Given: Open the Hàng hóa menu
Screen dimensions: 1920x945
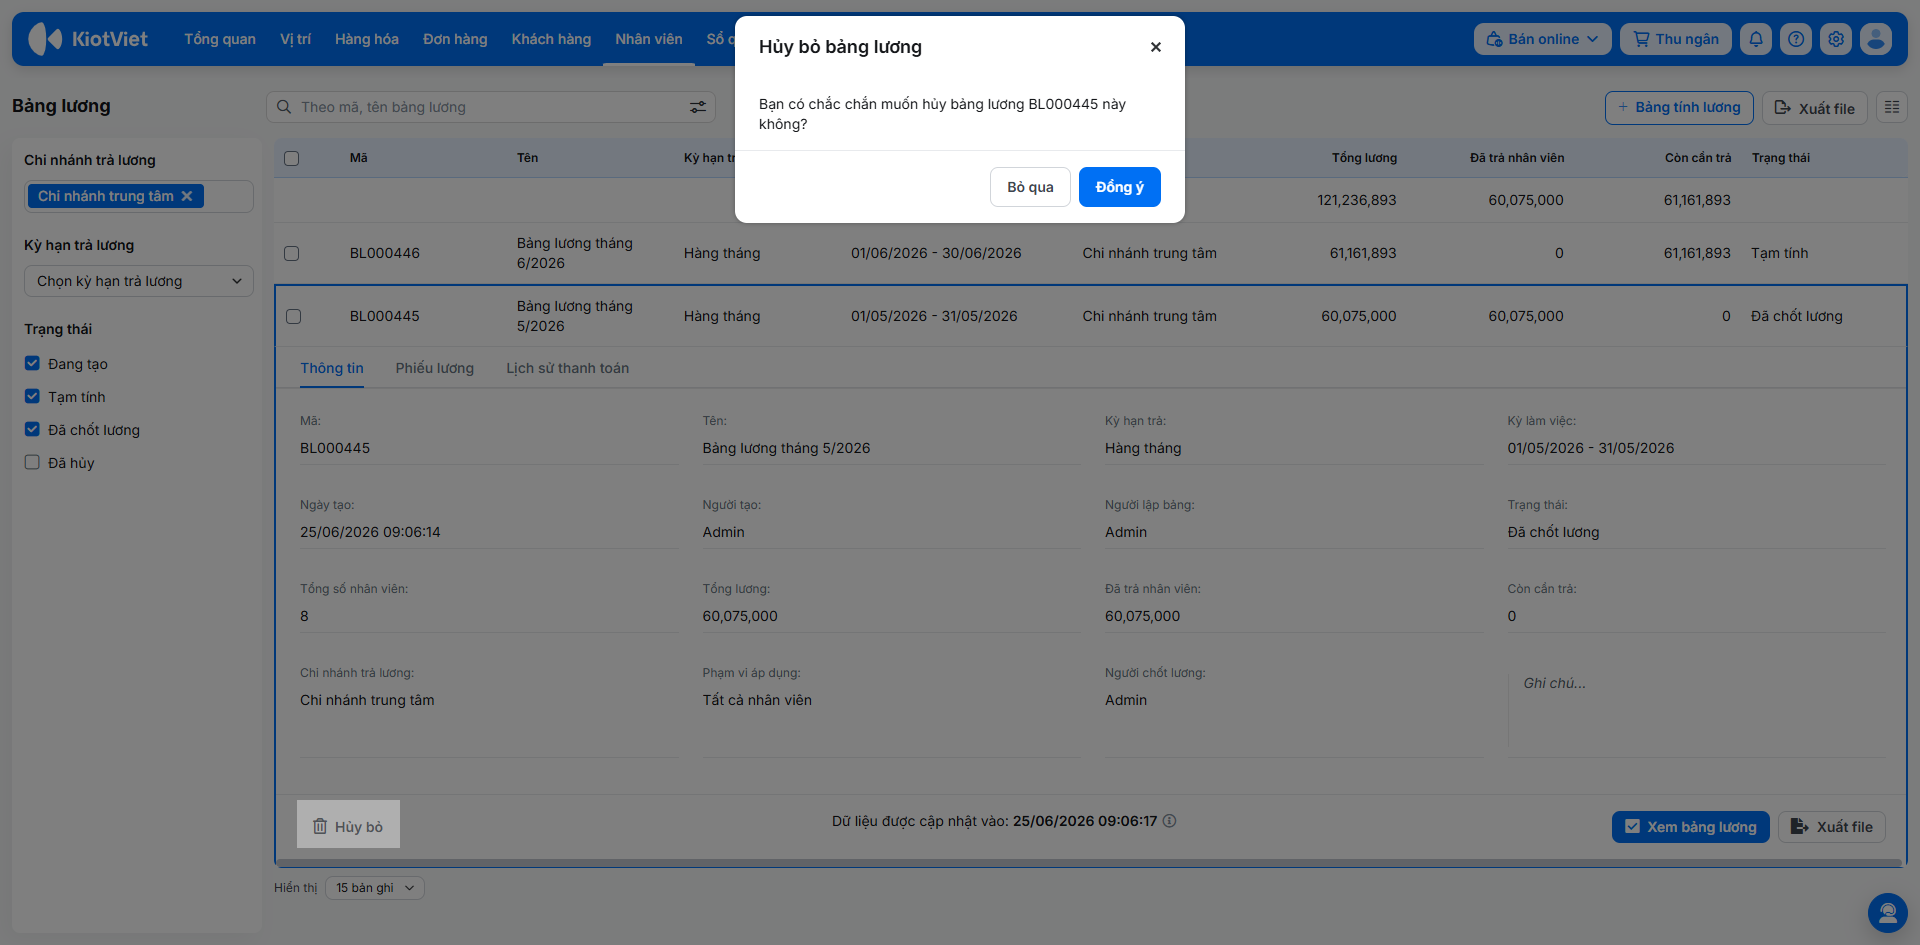Looking at the screenshot, I should [x=367, y=39].
